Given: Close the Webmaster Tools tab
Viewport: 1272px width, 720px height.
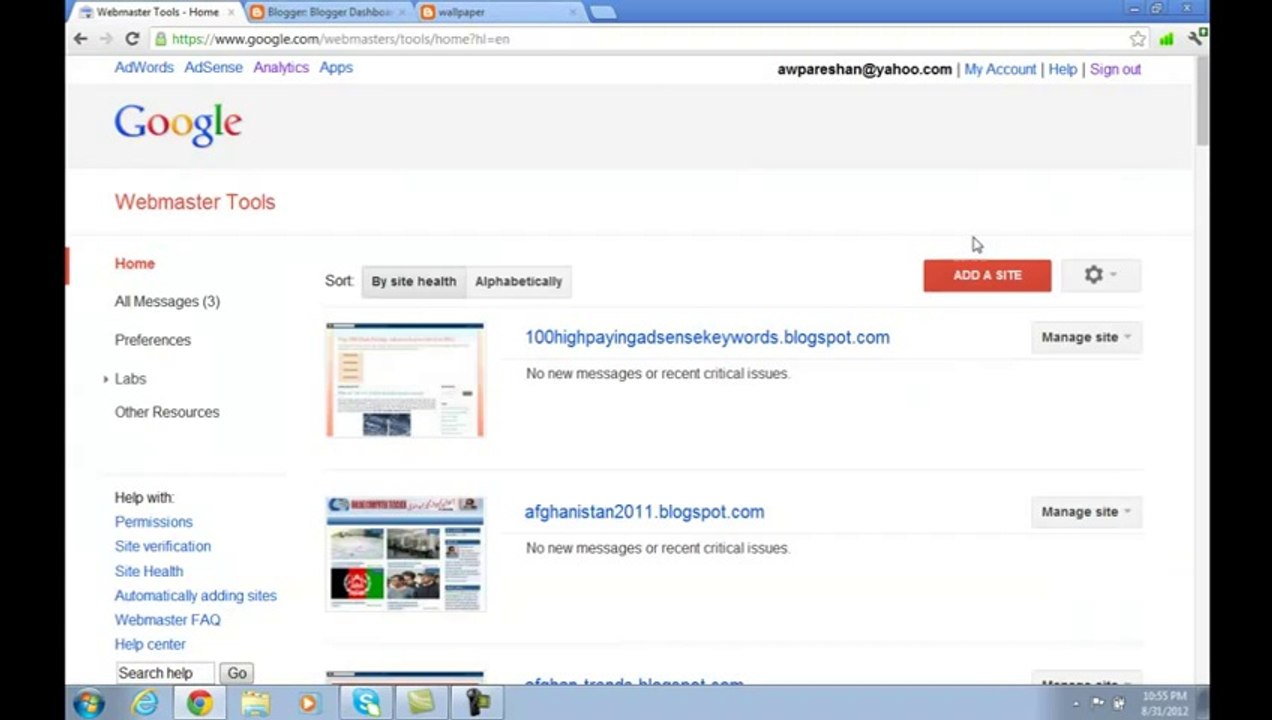Looking at the screenshot, I should [231, 12].
